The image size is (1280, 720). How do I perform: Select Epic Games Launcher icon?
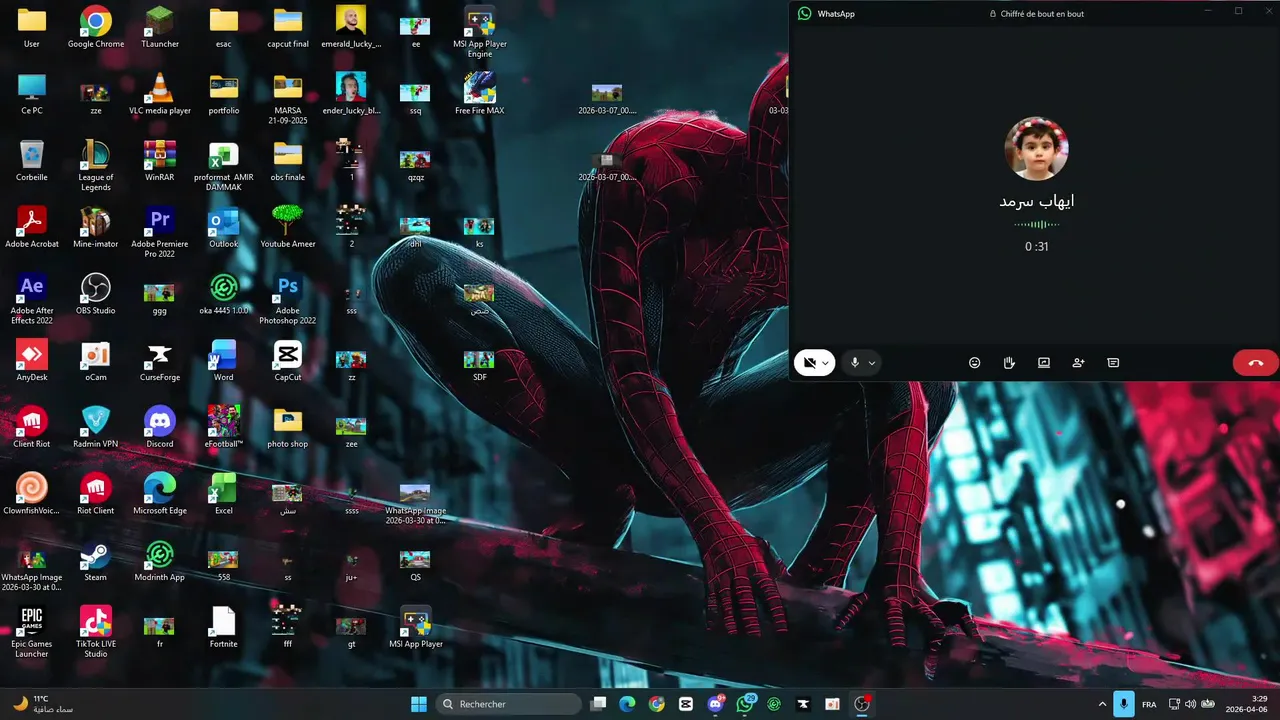pyautogui.click(x=32, y=632)
